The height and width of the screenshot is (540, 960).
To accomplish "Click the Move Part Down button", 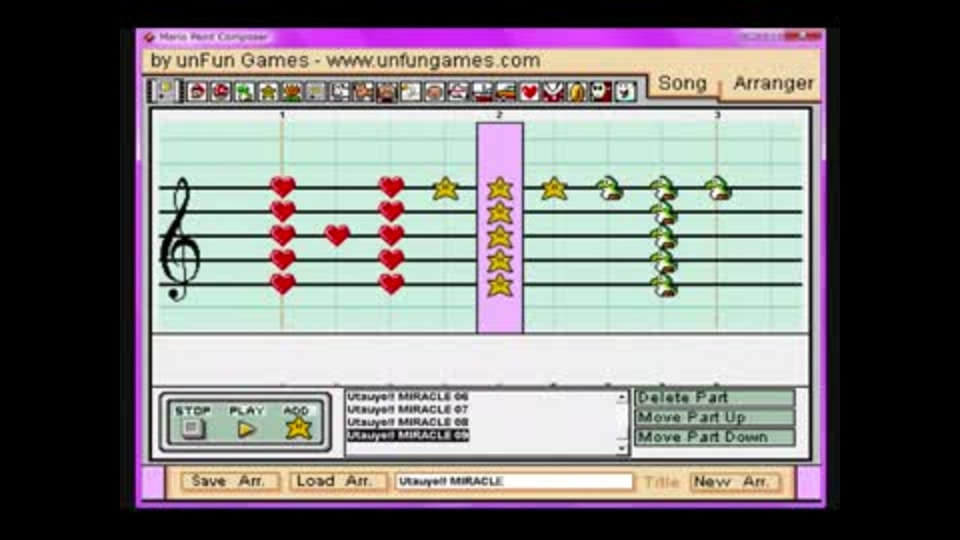I will click(714, 437).
